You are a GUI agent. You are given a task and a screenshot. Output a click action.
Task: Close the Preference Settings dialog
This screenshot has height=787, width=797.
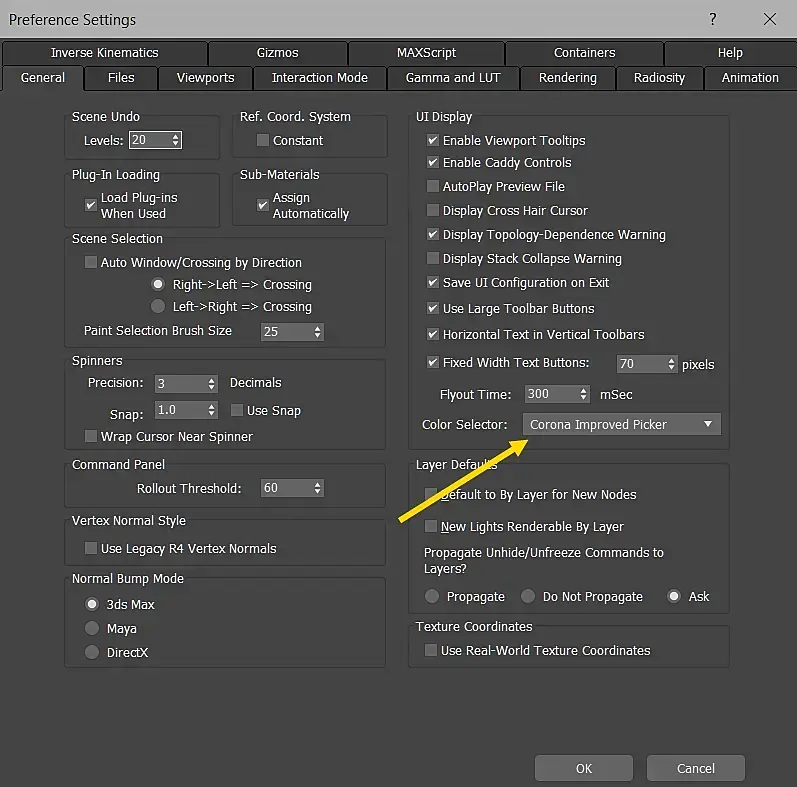tap(769, 19)
